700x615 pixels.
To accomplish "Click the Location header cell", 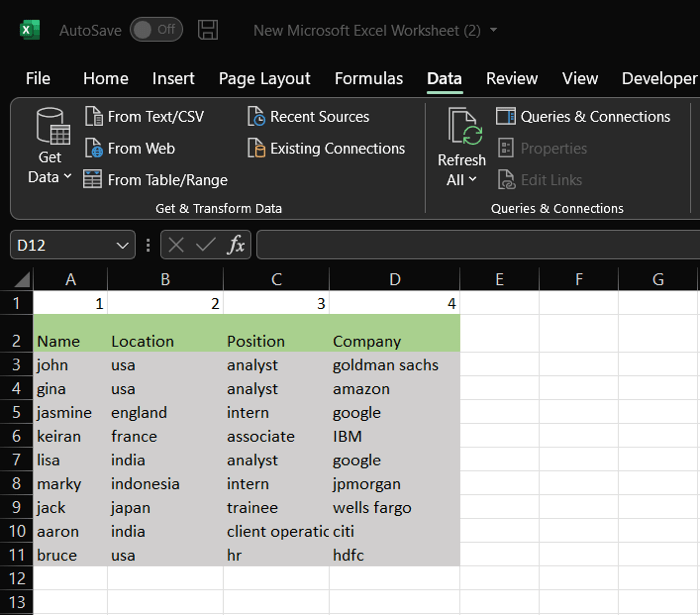I will (x=165, y=333).
